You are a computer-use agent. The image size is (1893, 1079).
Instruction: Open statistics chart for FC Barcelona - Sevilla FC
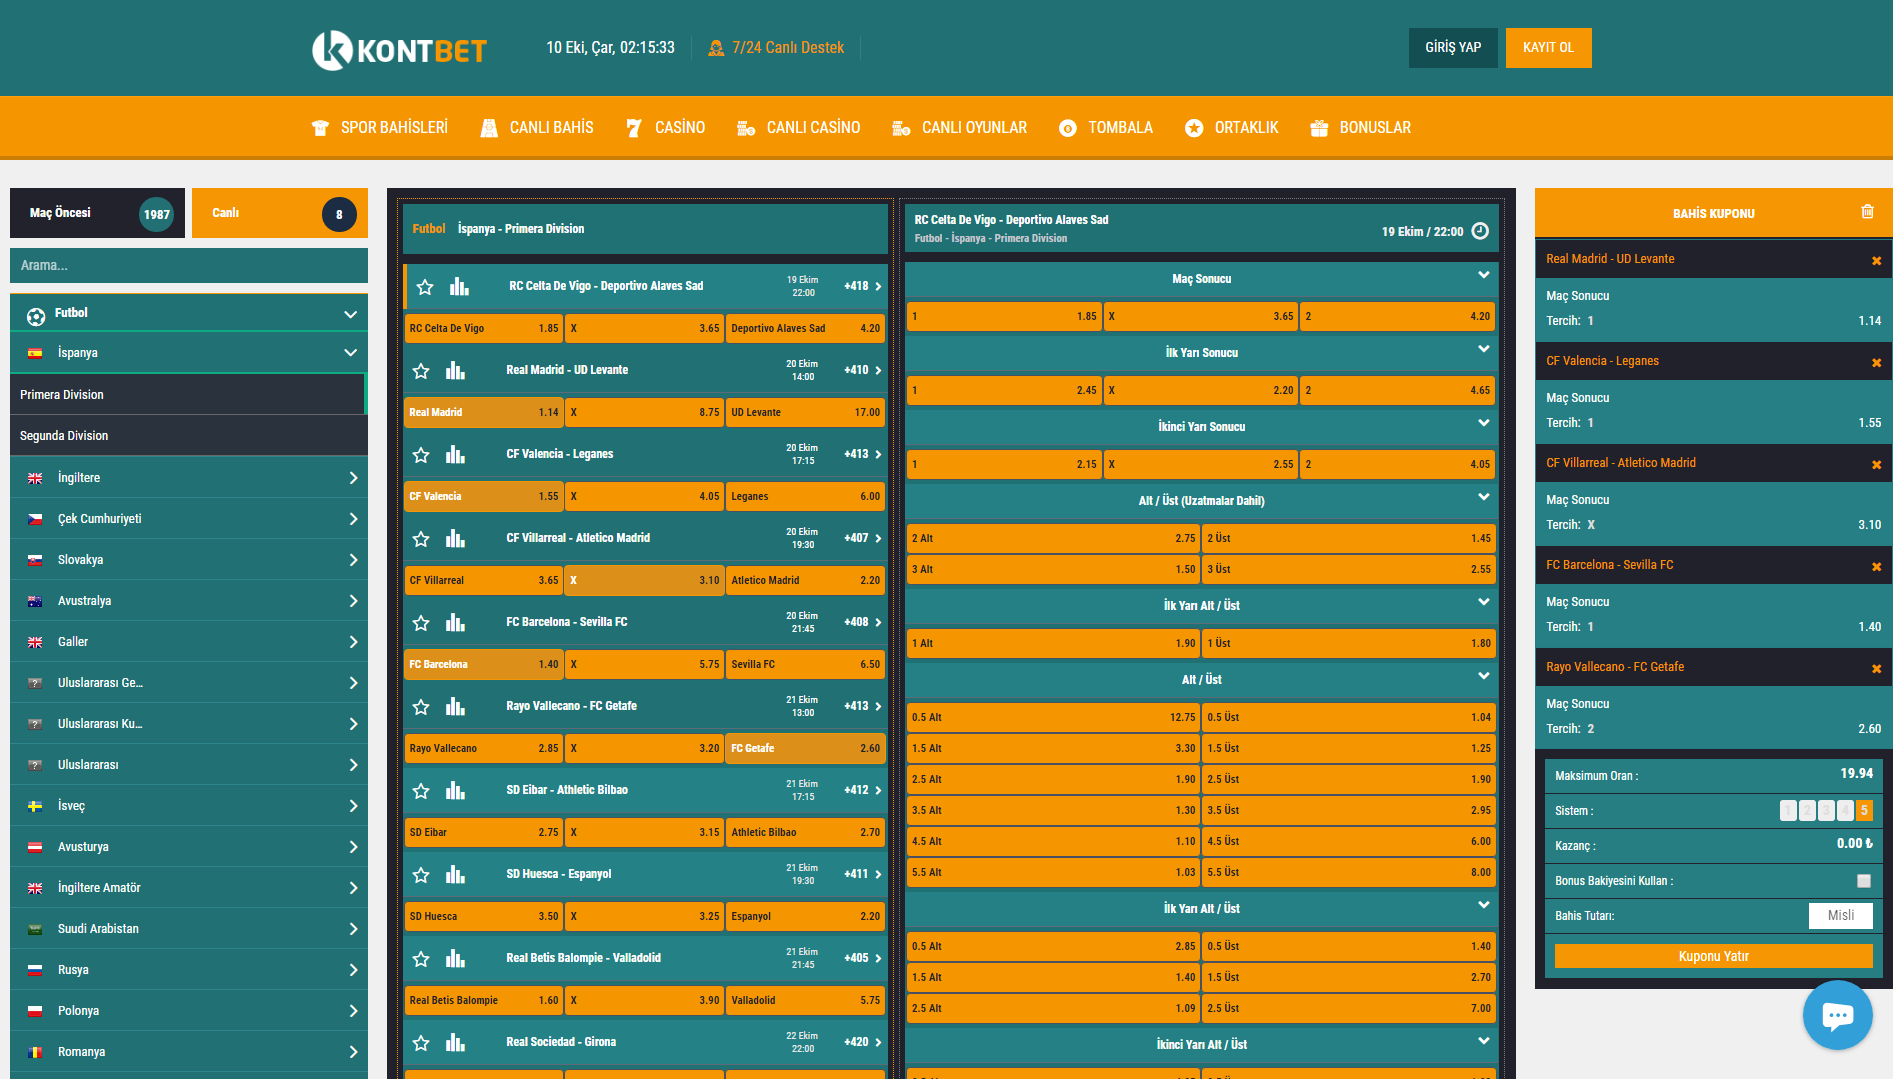point(456,623)
